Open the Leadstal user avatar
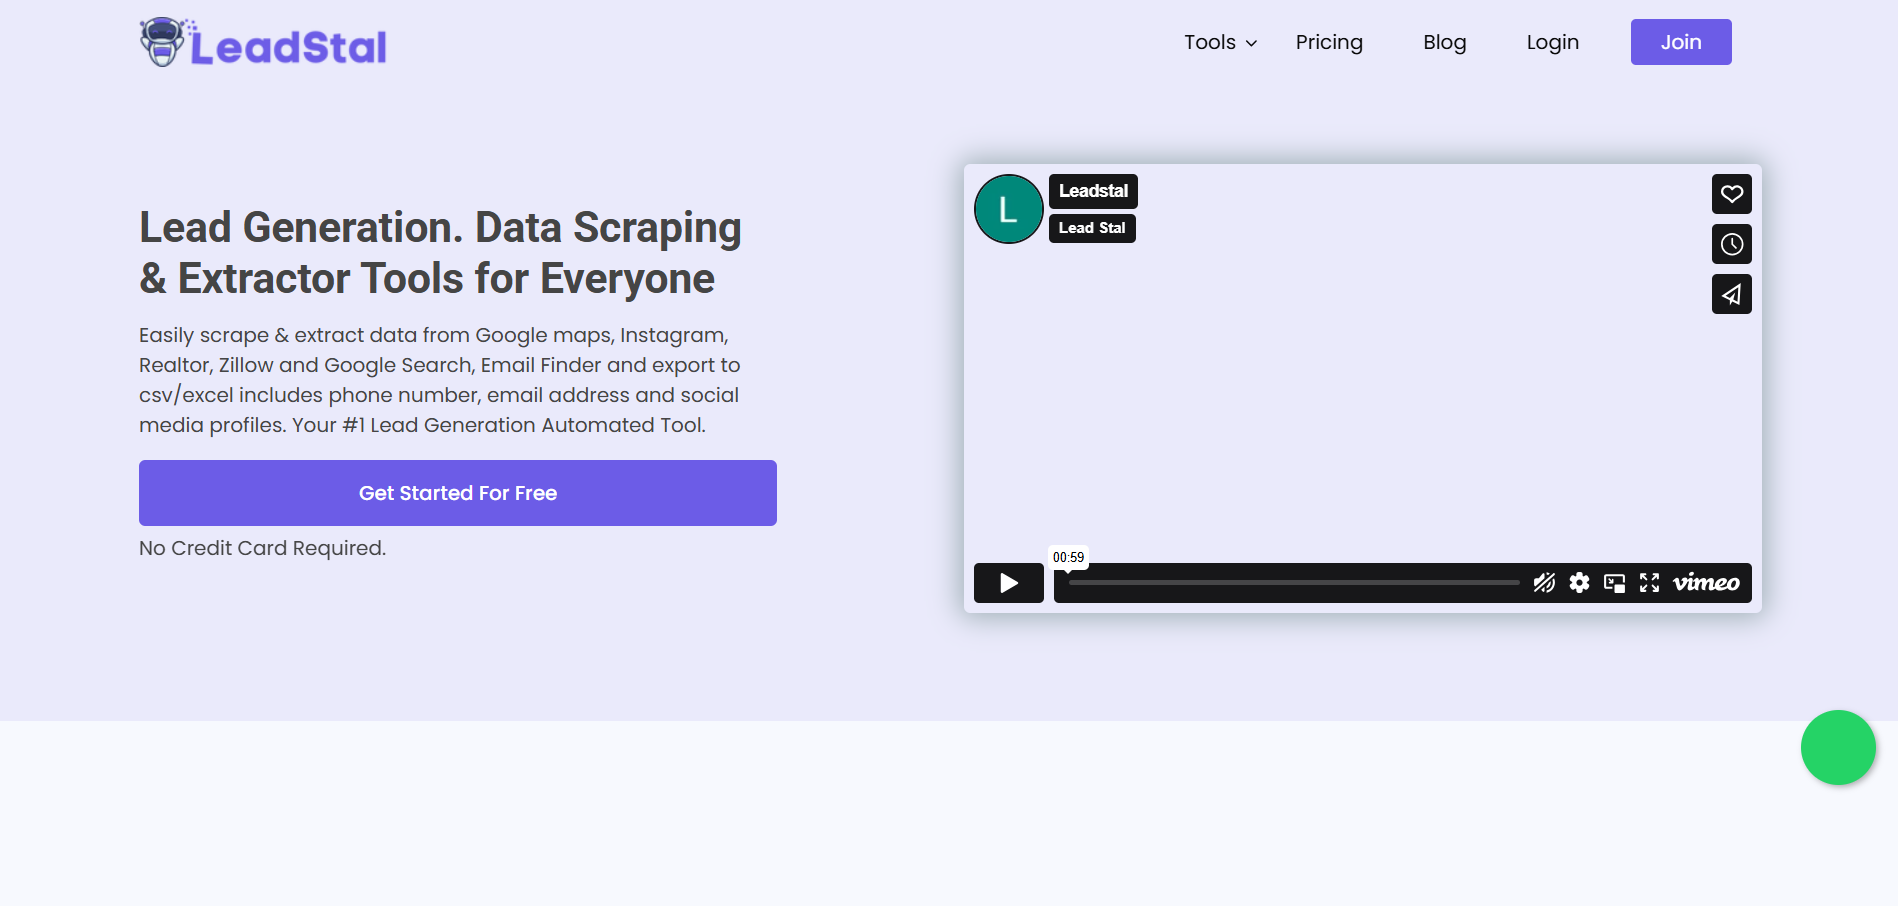The width and height of the screenshot is (1898, 906). coord(1008,209)
